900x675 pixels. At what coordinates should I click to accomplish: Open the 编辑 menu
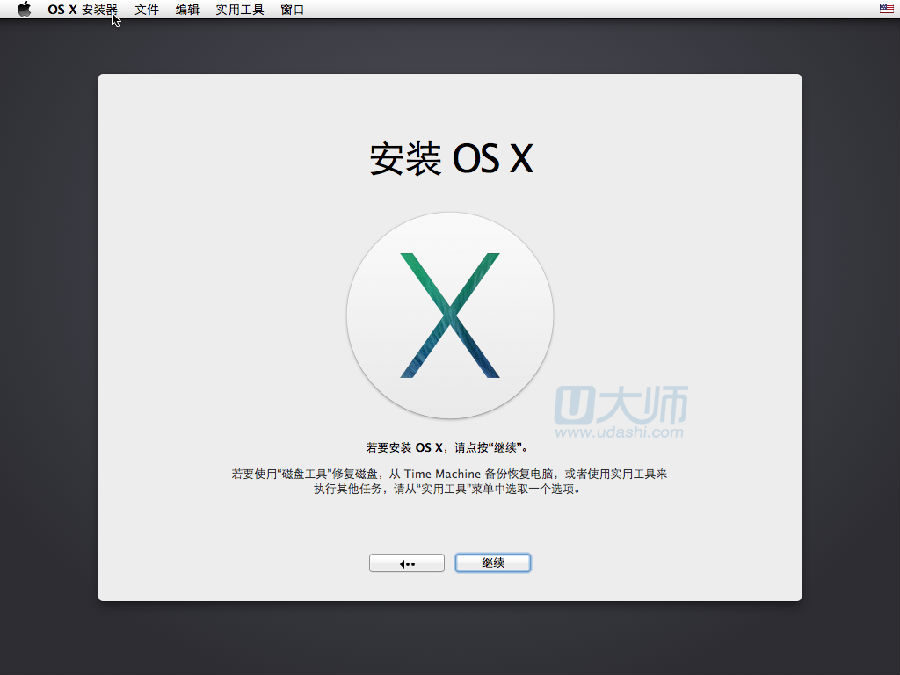pos(187,9)
